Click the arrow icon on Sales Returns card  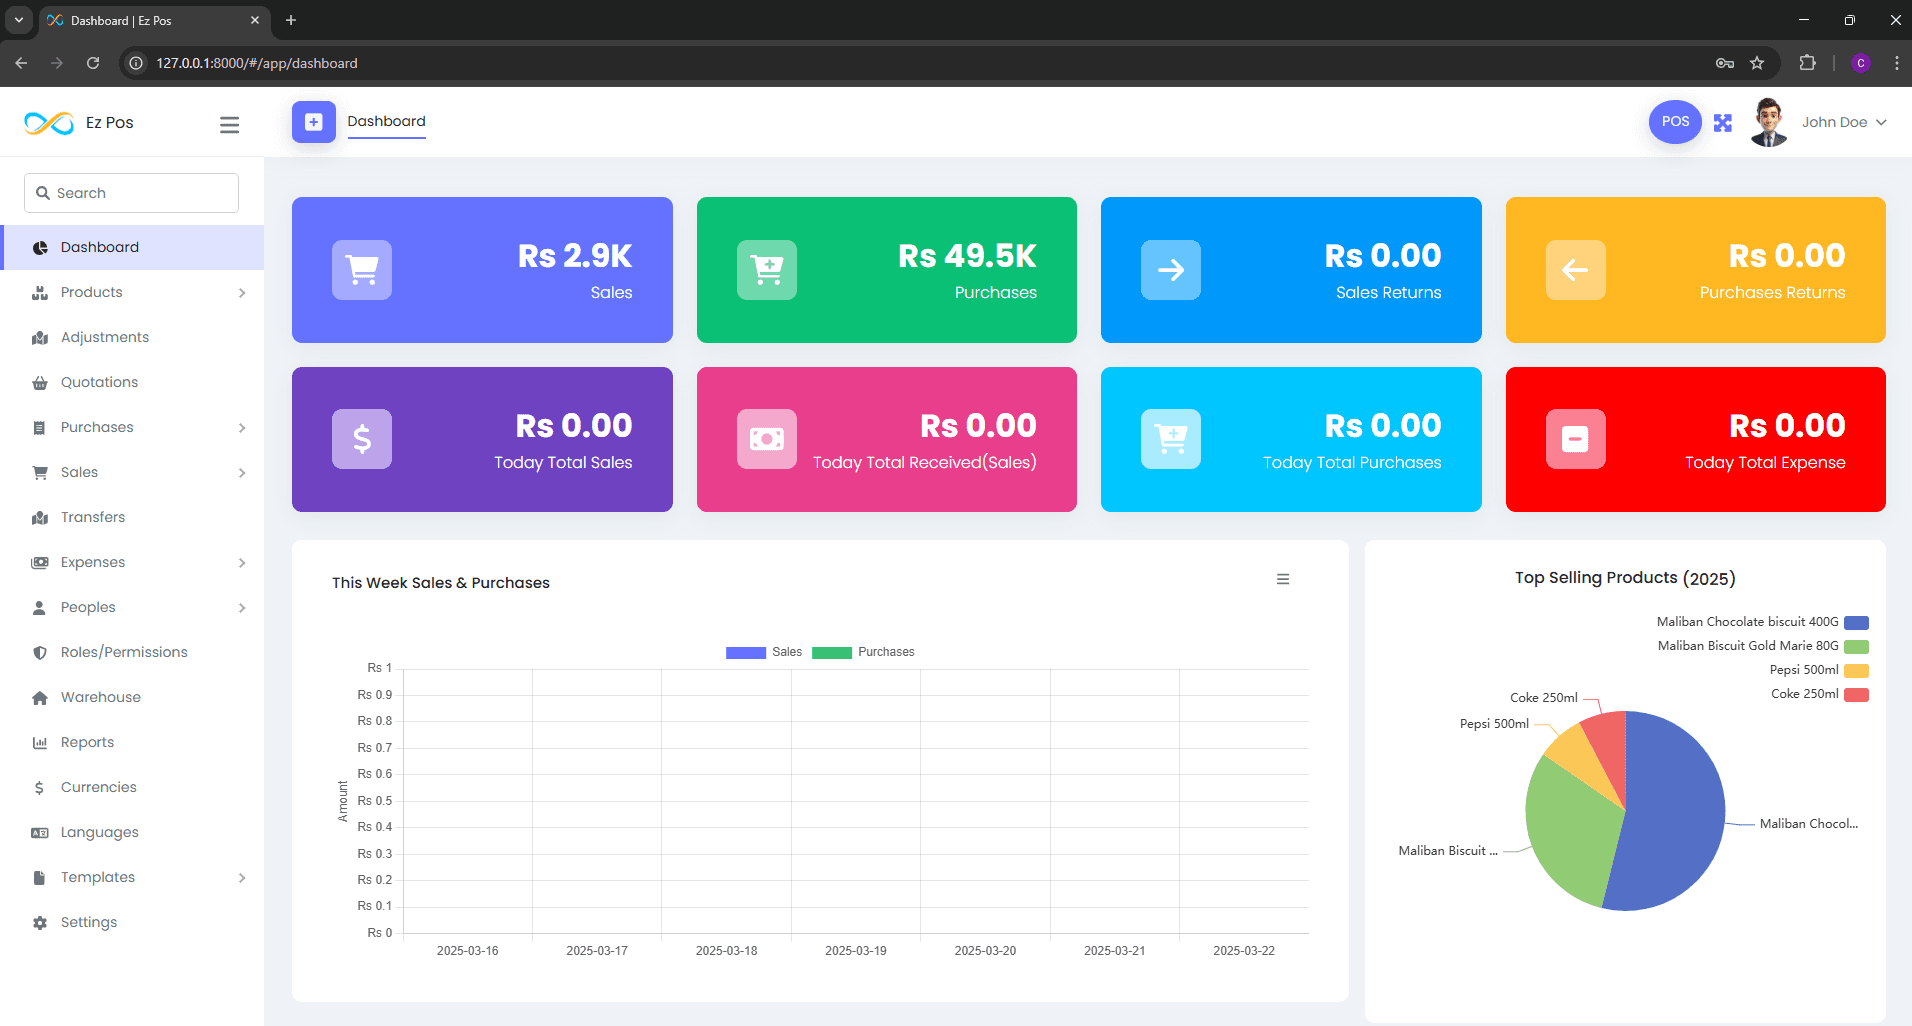click(1170, 270)
